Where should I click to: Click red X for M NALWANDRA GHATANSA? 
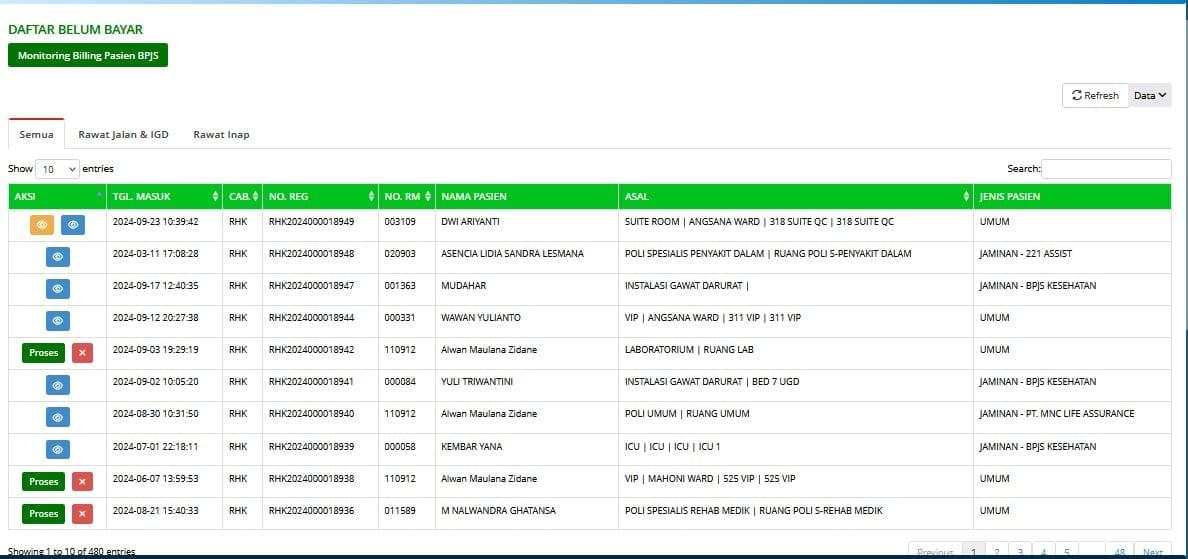83,513
